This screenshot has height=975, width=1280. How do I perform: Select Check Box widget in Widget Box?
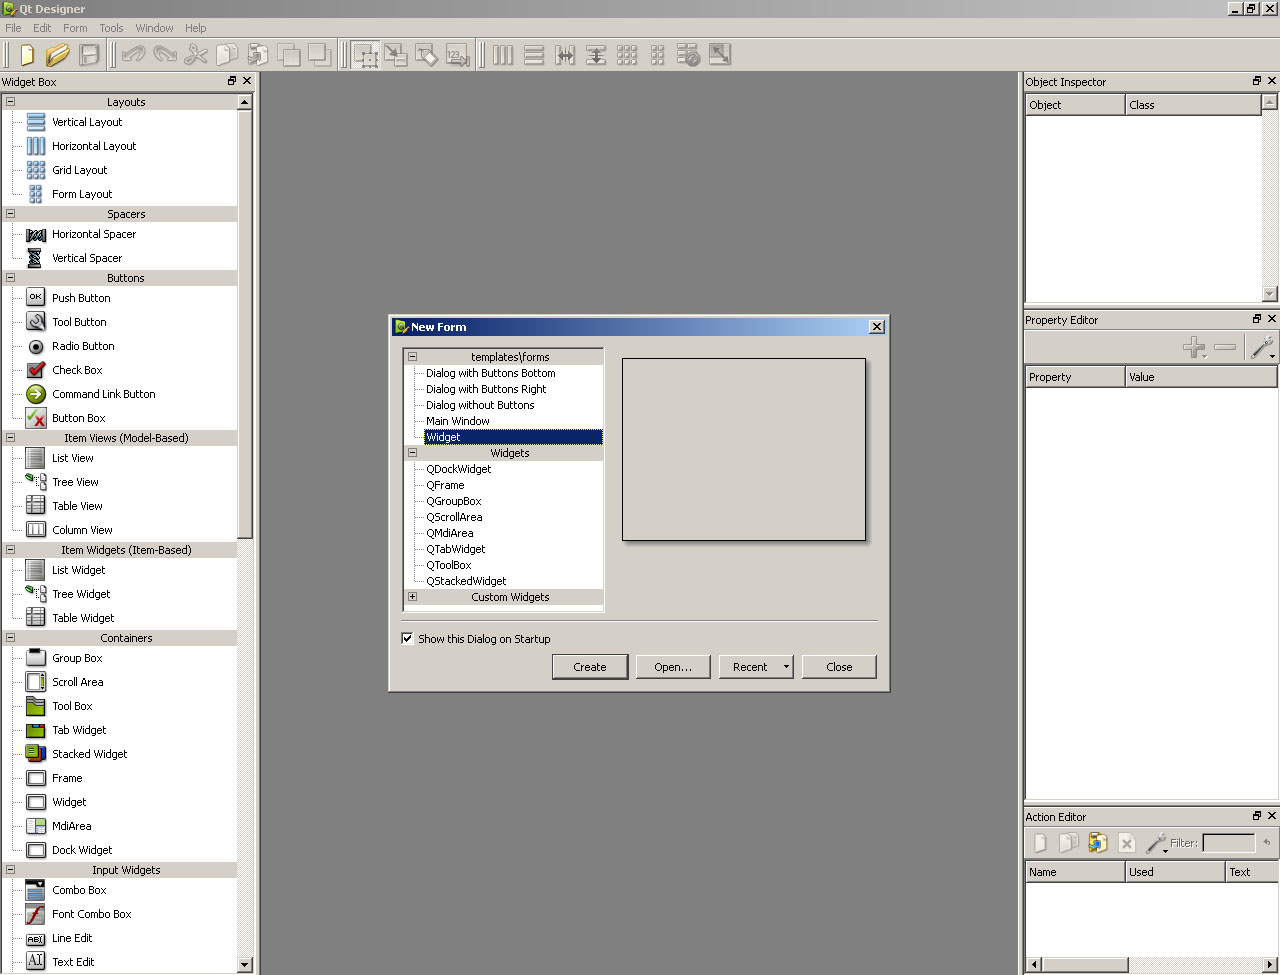77,370
